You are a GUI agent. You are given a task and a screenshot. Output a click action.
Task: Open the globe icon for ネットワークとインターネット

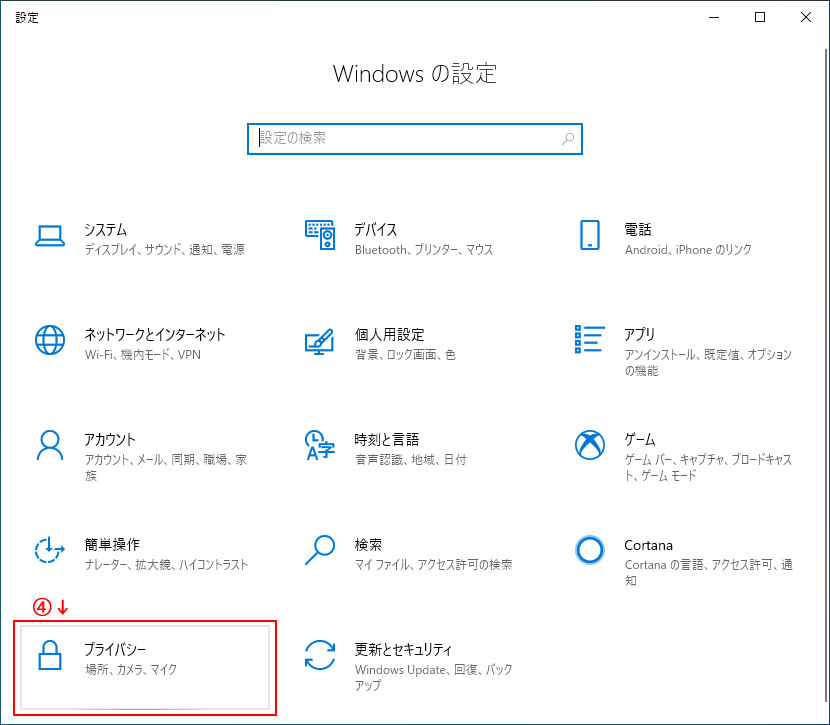(x=50, y=340)
